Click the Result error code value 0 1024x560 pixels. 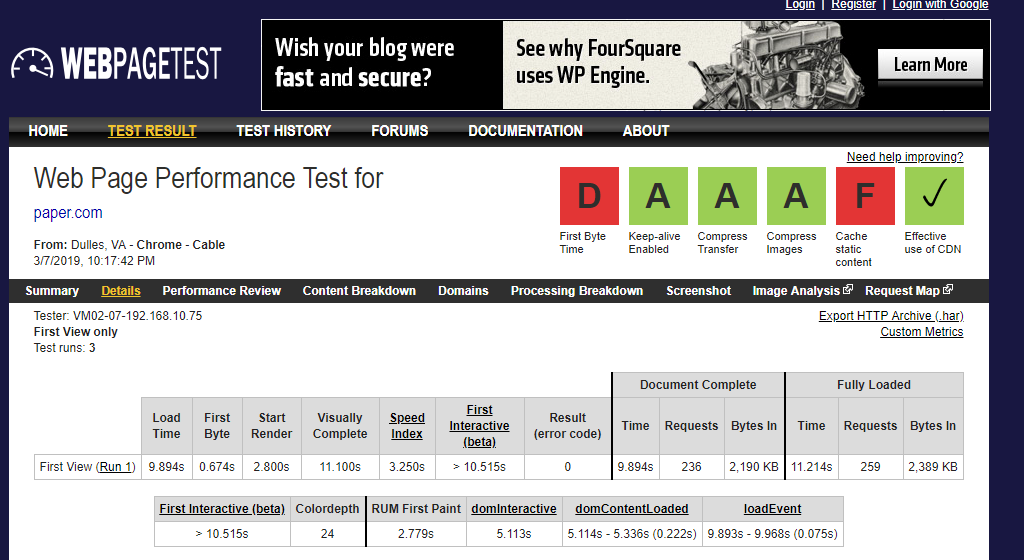pos(568,467)
